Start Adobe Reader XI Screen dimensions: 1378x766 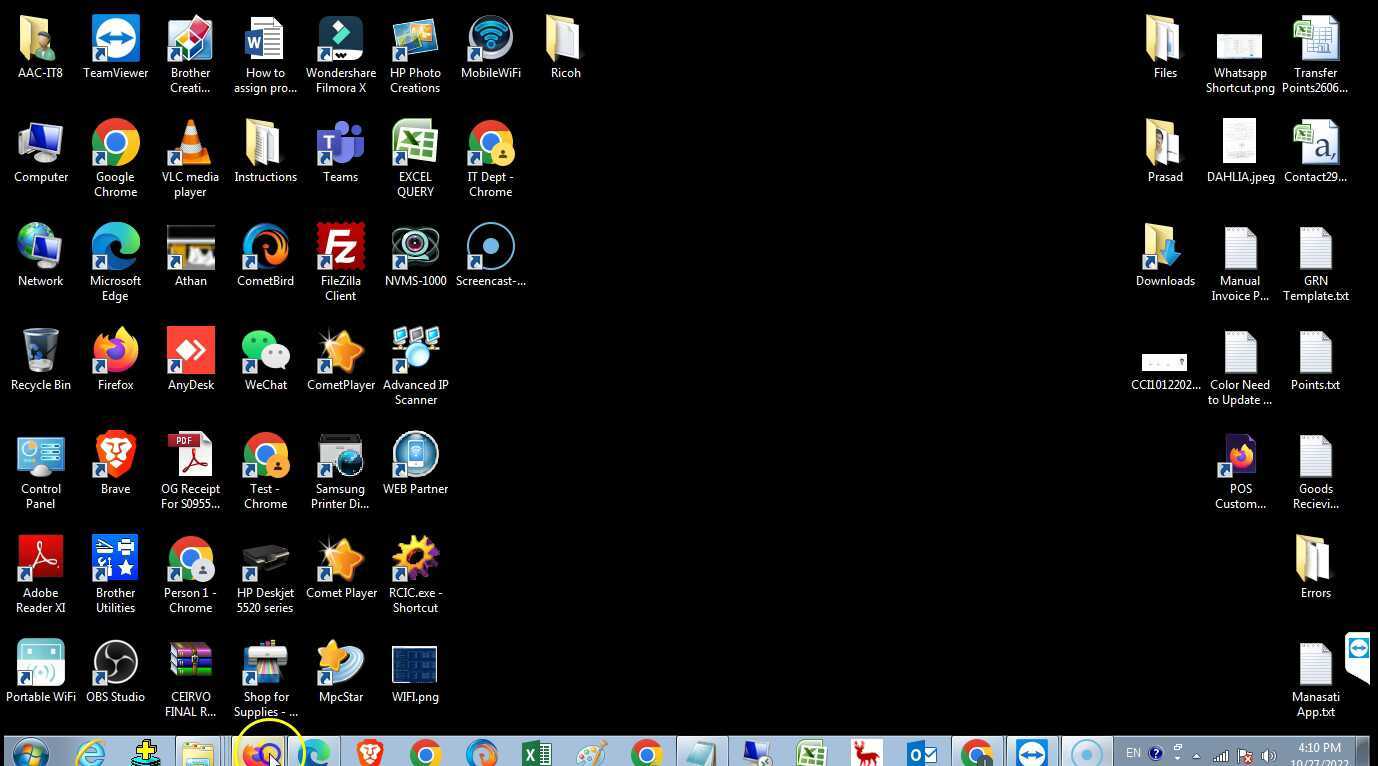click(40, 559)
